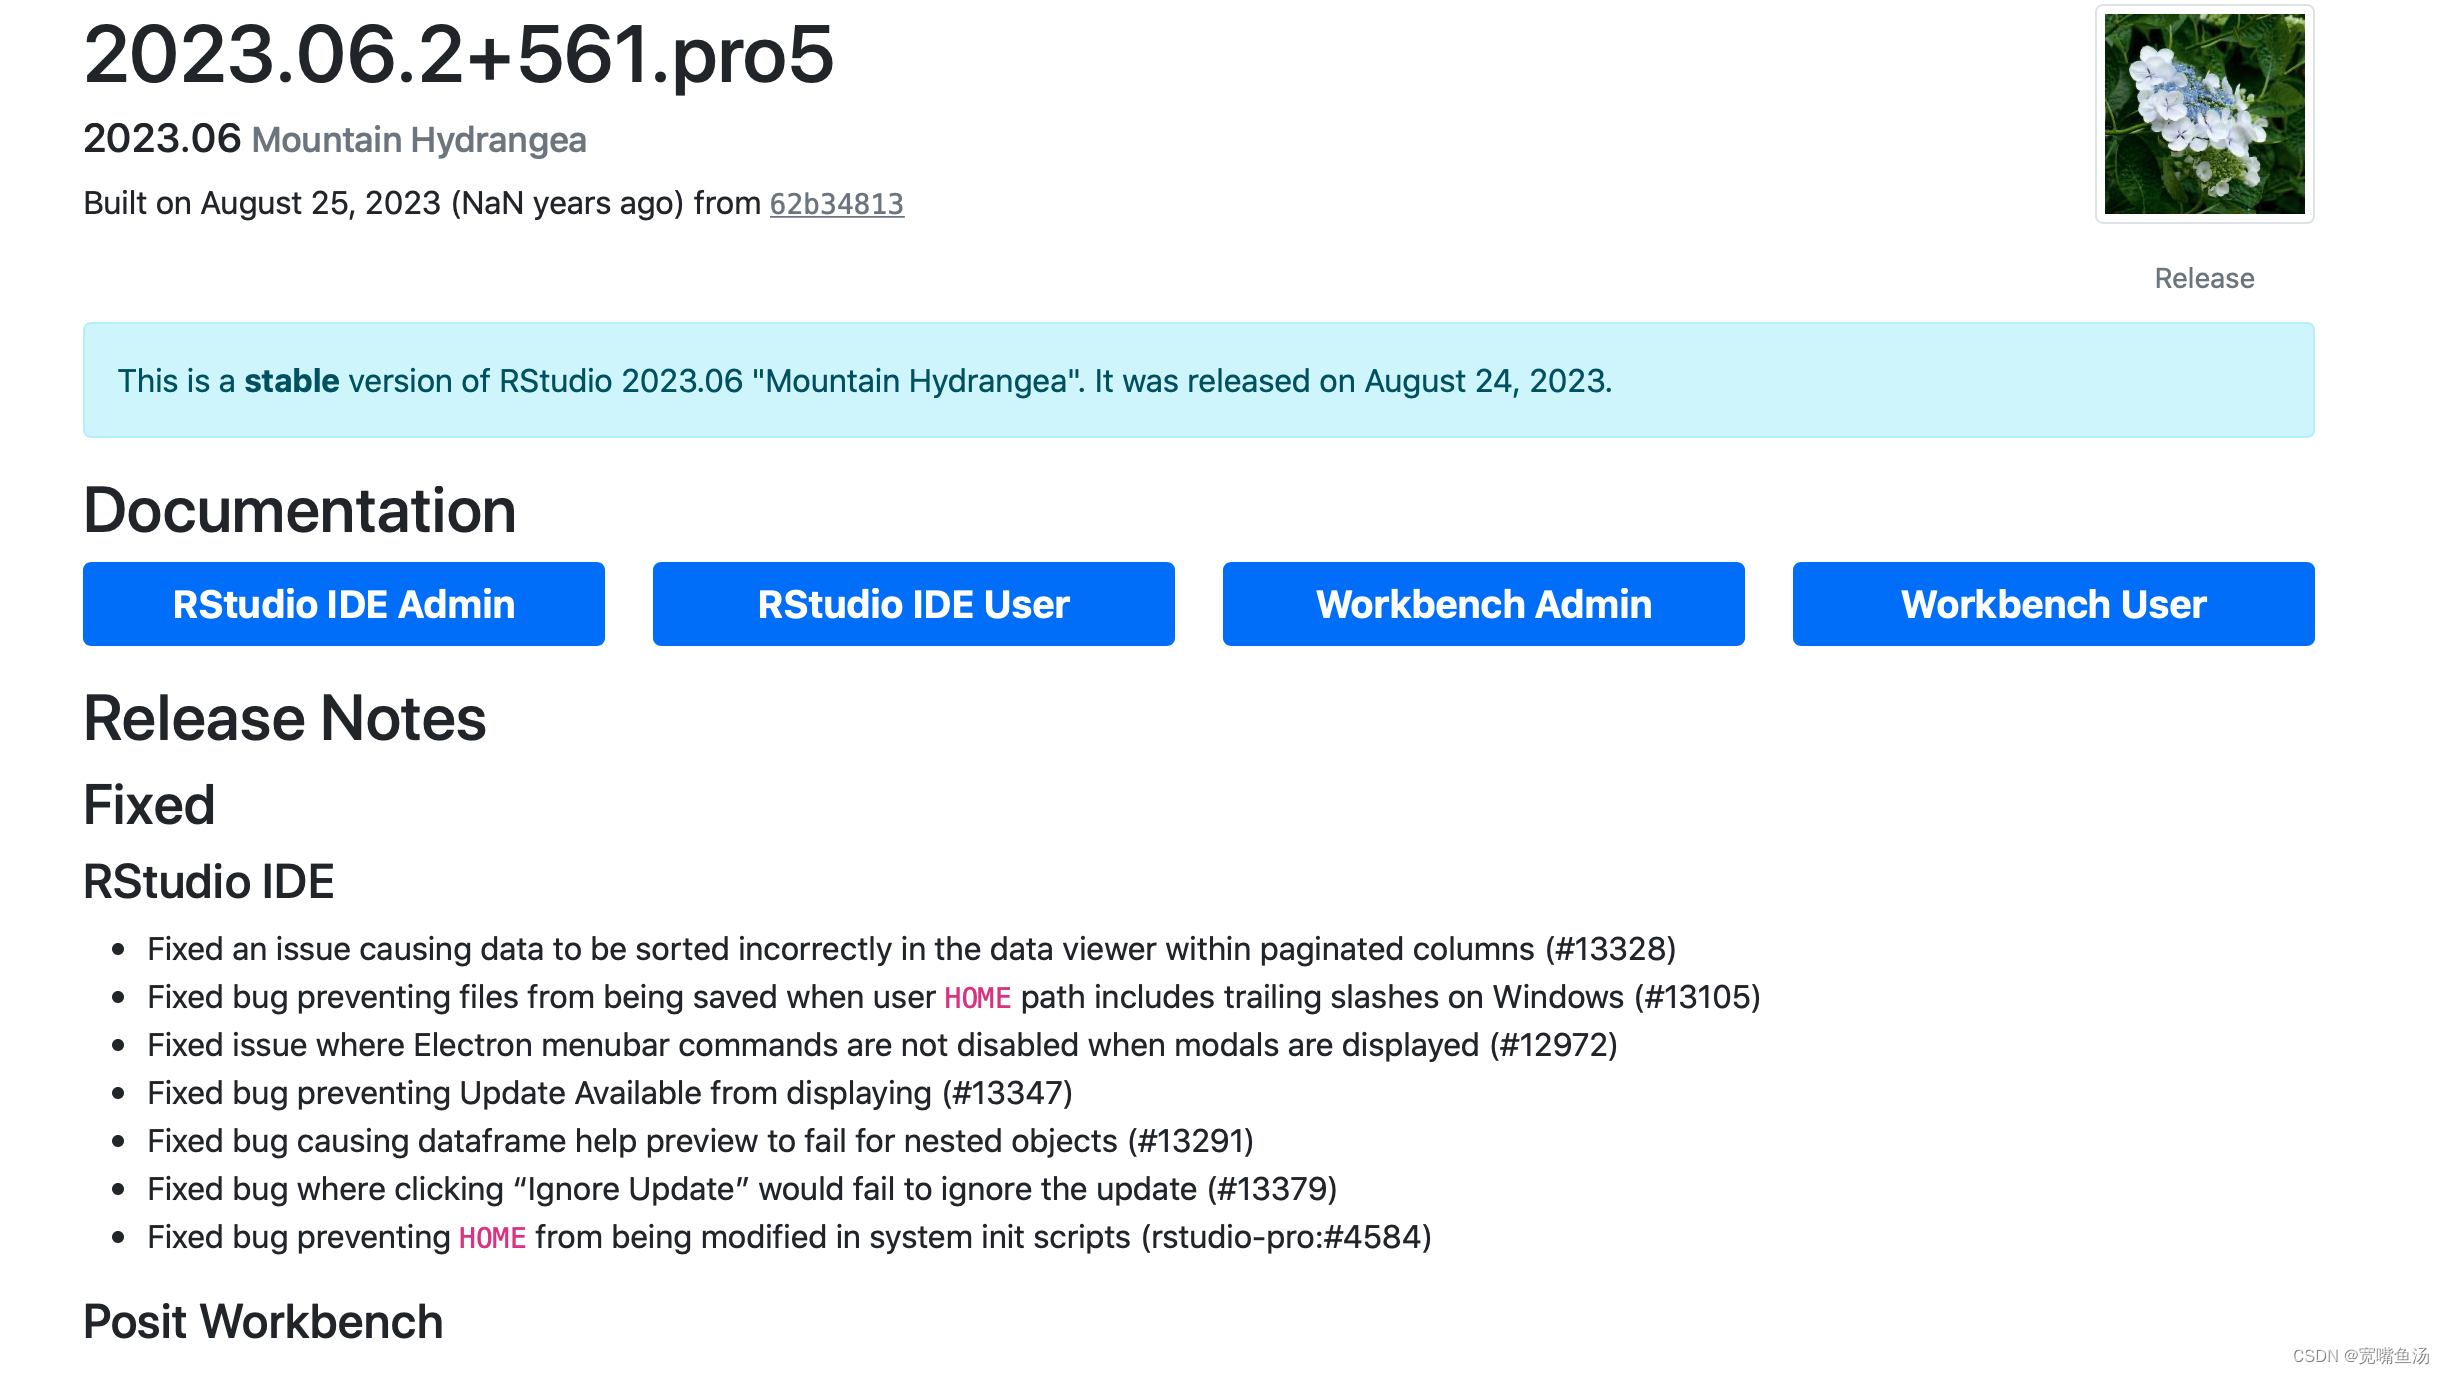Viewport: 2444px width, 1374px height.
Task: Click the stable version info banner
Action: 1198,380
